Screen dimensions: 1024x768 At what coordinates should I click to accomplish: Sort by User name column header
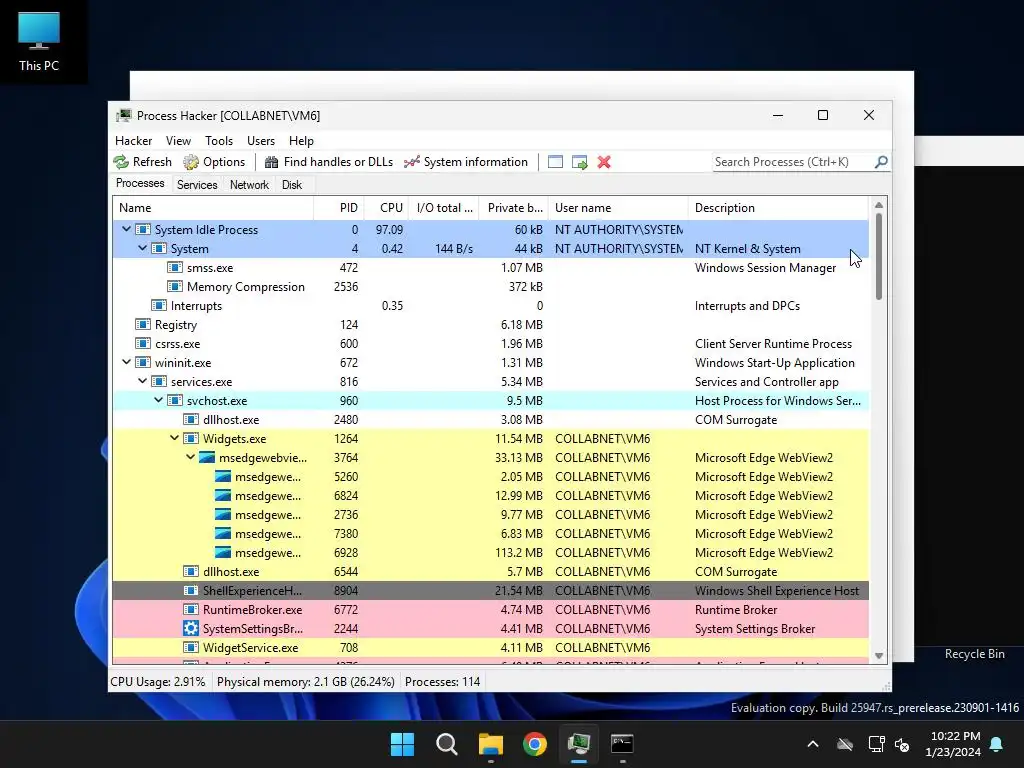(x=618, y=208)
